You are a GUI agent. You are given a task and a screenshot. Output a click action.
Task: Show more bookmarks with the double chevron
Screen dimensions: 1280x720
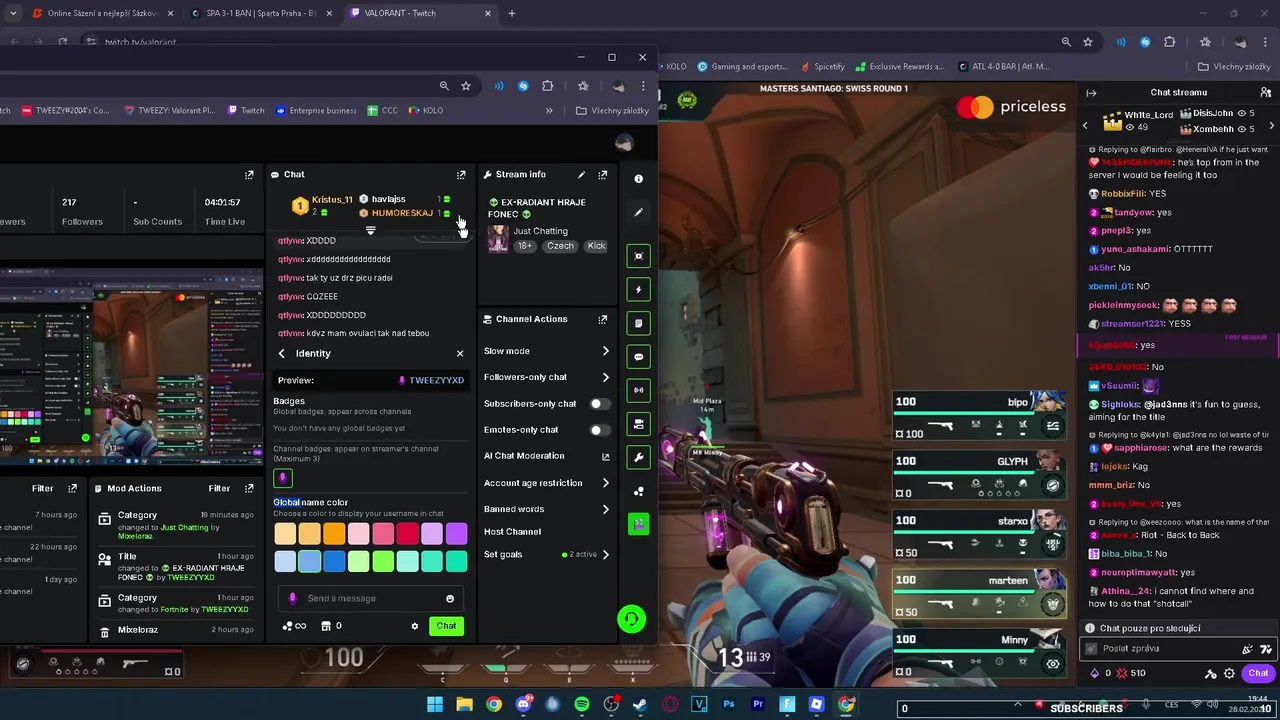pos(549,111)
